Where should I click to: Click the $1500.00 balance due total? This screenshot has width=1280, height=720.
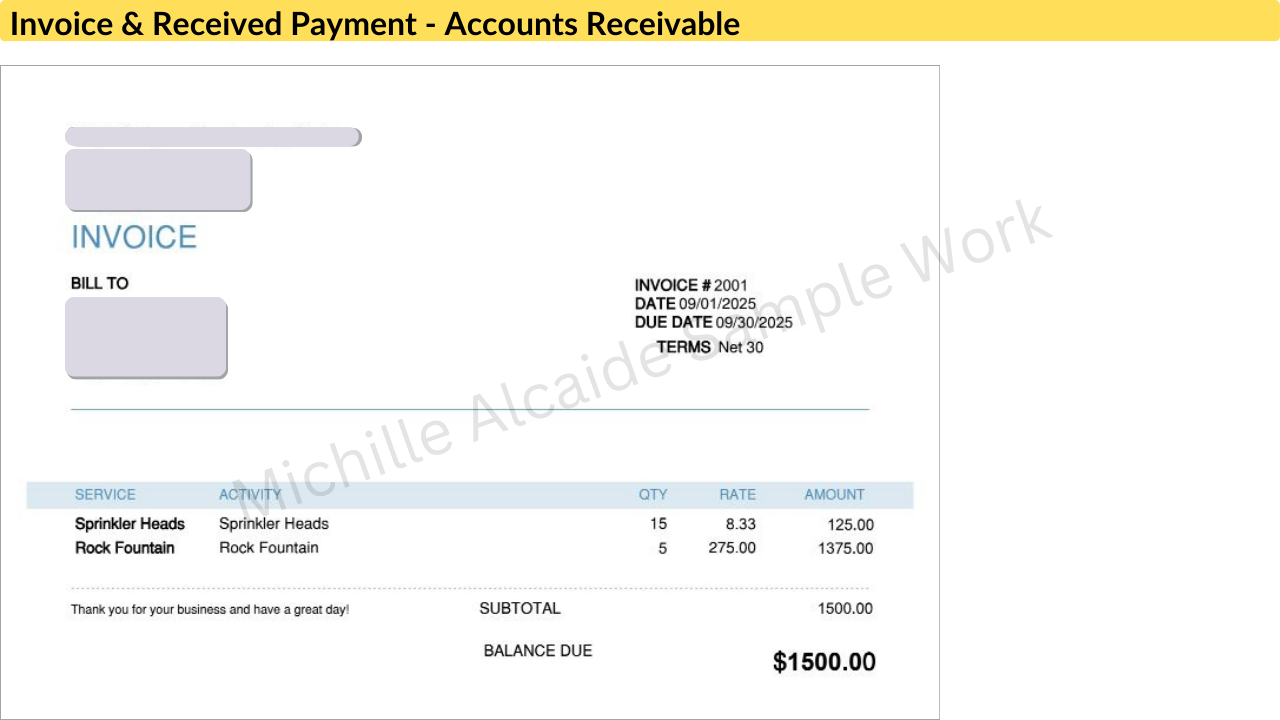pos(824,662)
